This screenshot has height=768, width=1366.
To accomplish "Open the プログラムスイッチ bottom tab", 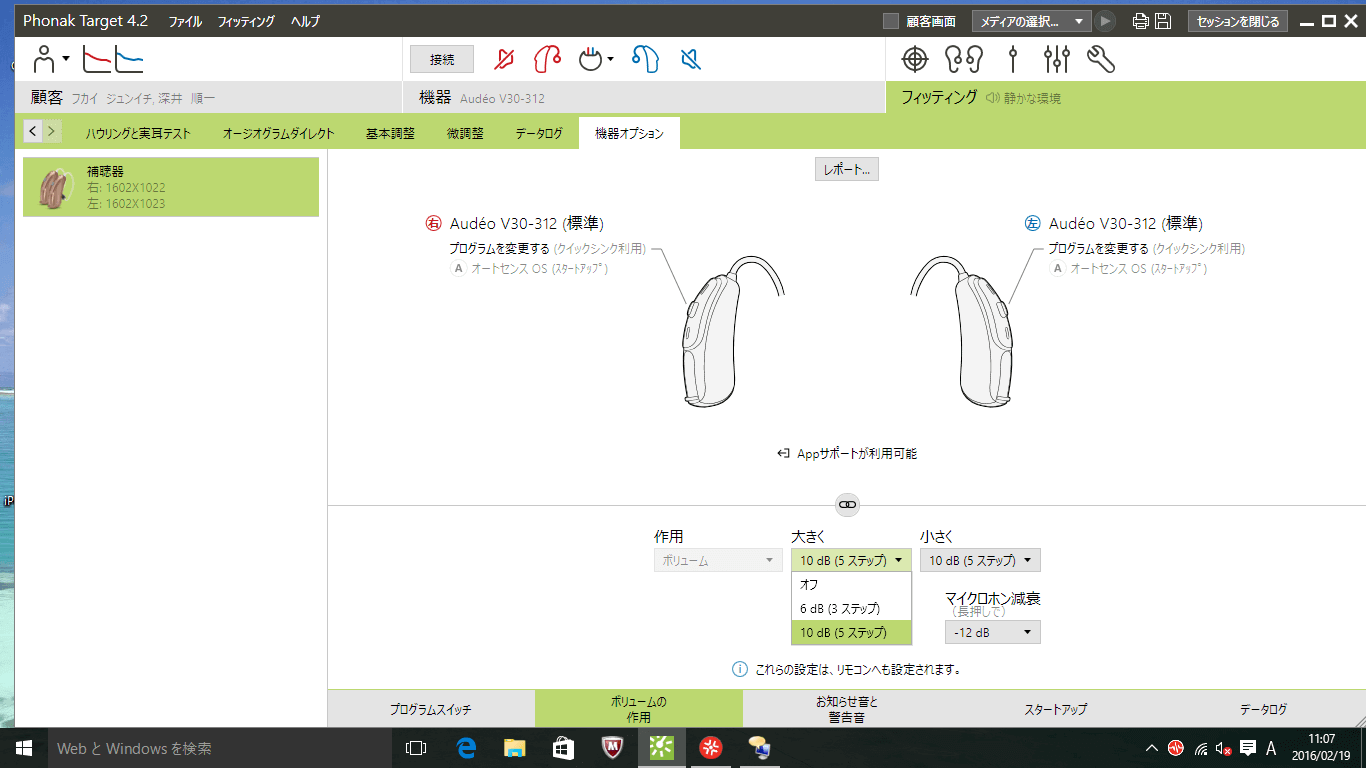I will pyautogui.click(x=431, y=709).
